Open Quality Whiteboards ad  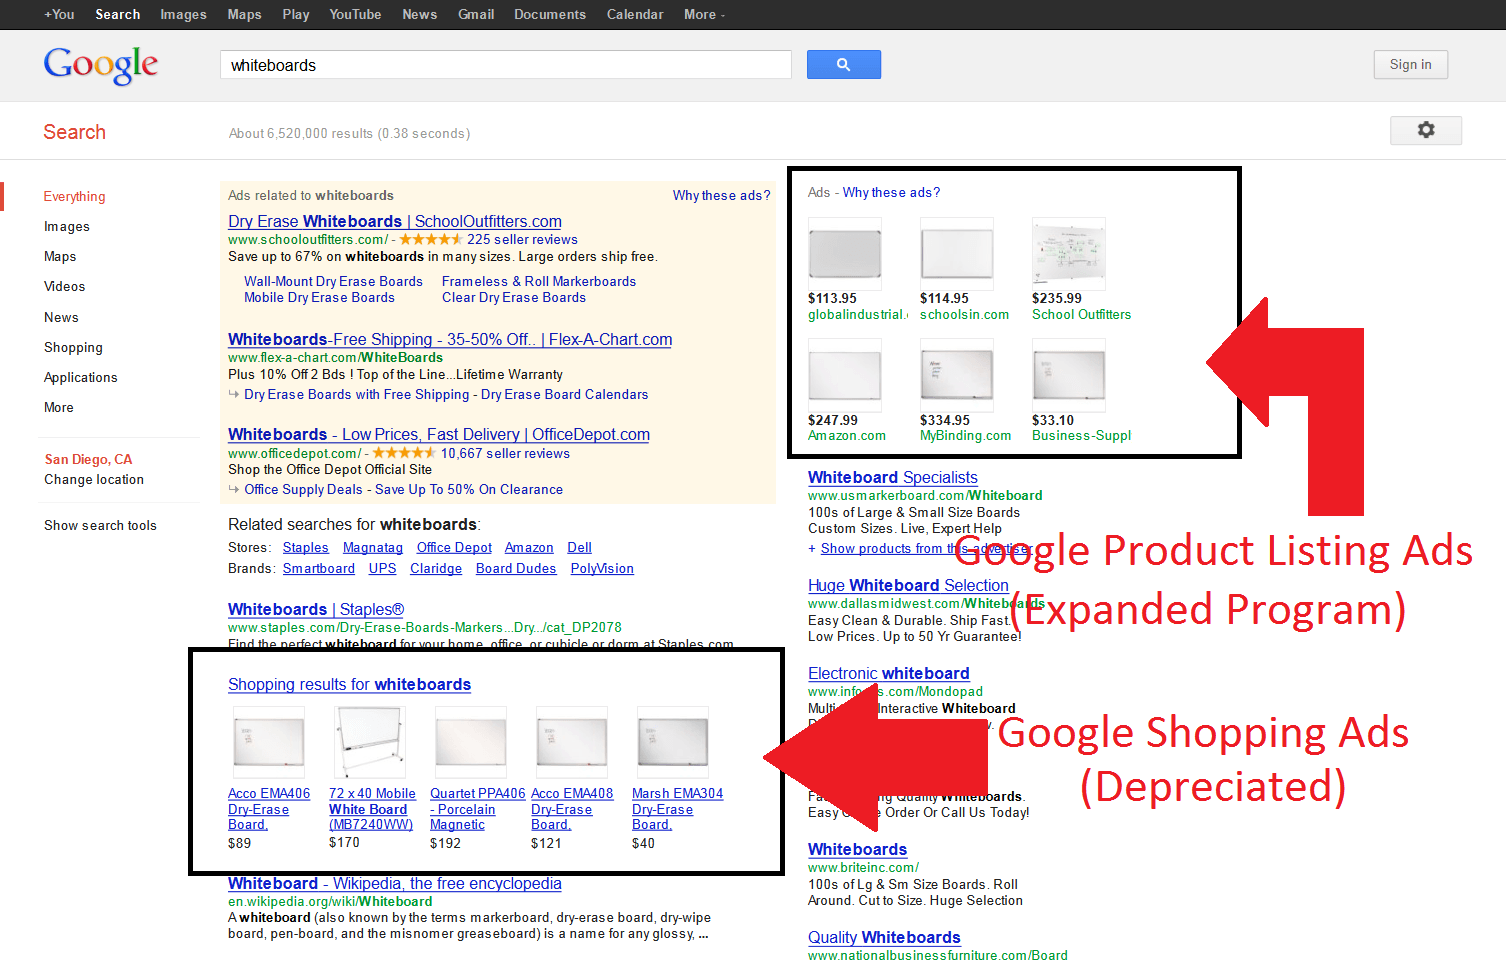[884, 937]
